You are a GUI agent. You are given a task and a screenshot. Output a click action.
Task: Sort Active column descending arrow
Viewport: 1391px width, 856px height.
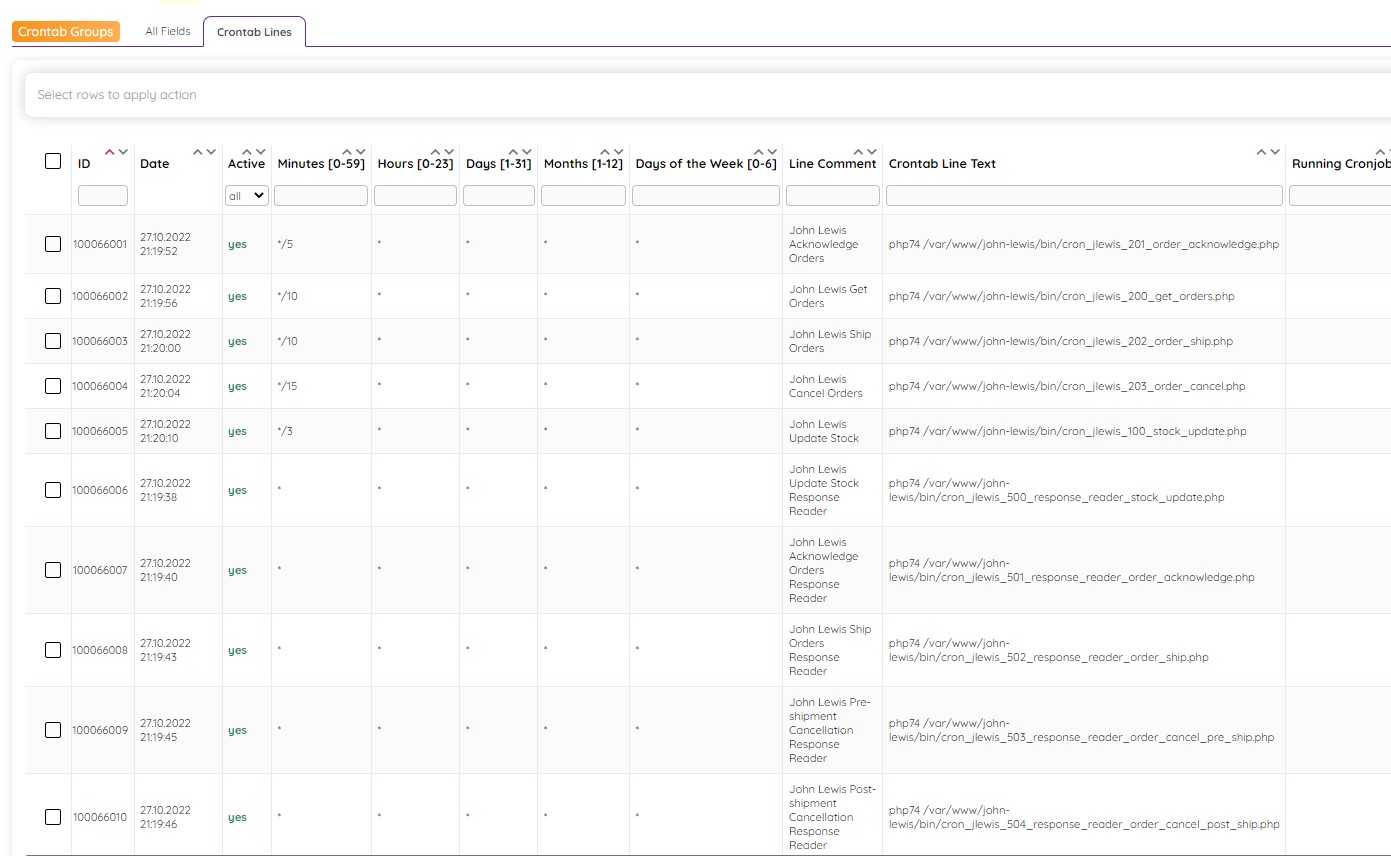[261, 152]
